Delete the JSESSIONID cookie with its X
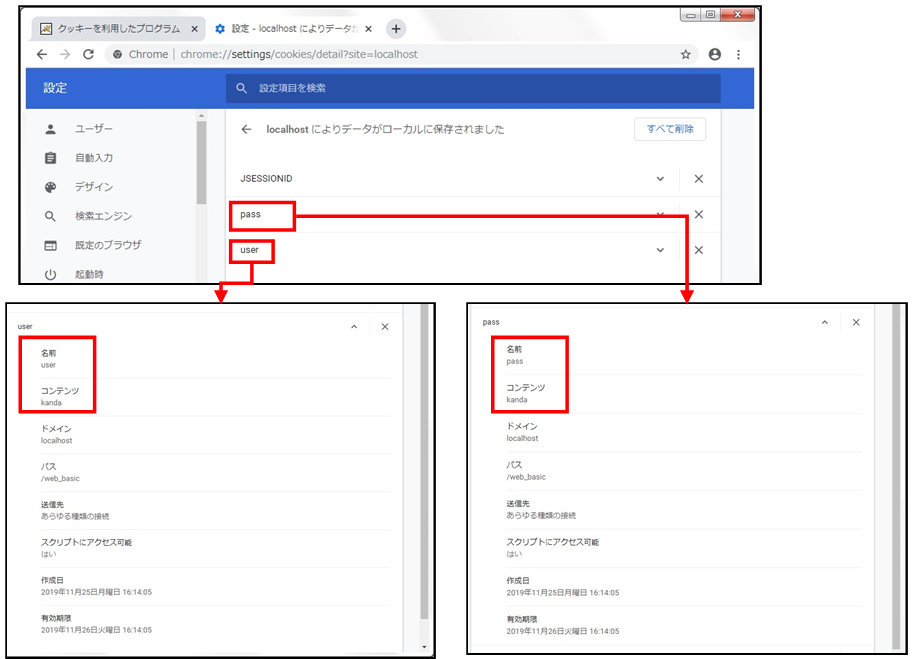The width and height of the screenshot is (913, 659). click(699, 179)
